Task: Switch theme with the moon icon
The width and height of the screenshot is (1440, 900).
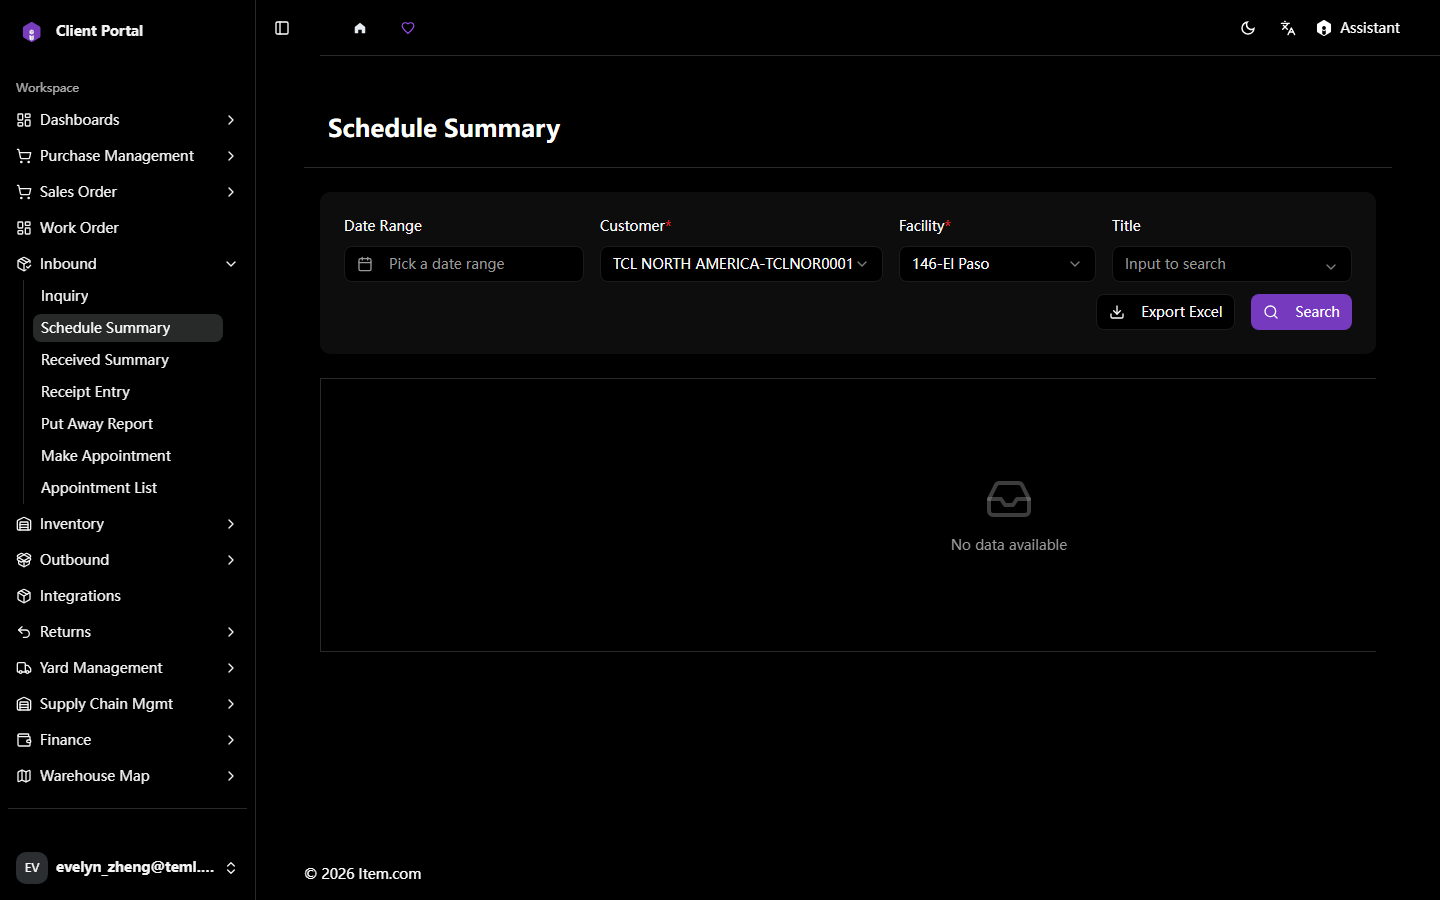Action: (x=1248, y=28)
